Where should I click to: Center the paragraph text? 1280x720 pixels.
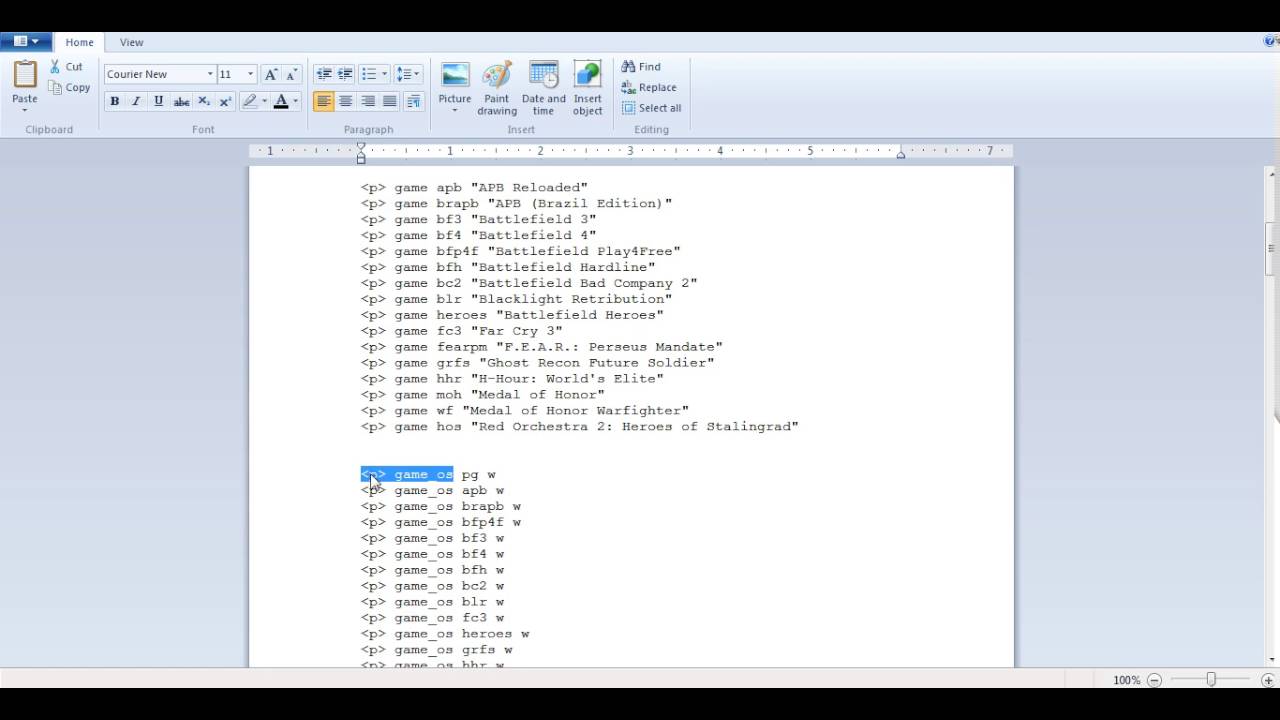click(x=345, y=101)
